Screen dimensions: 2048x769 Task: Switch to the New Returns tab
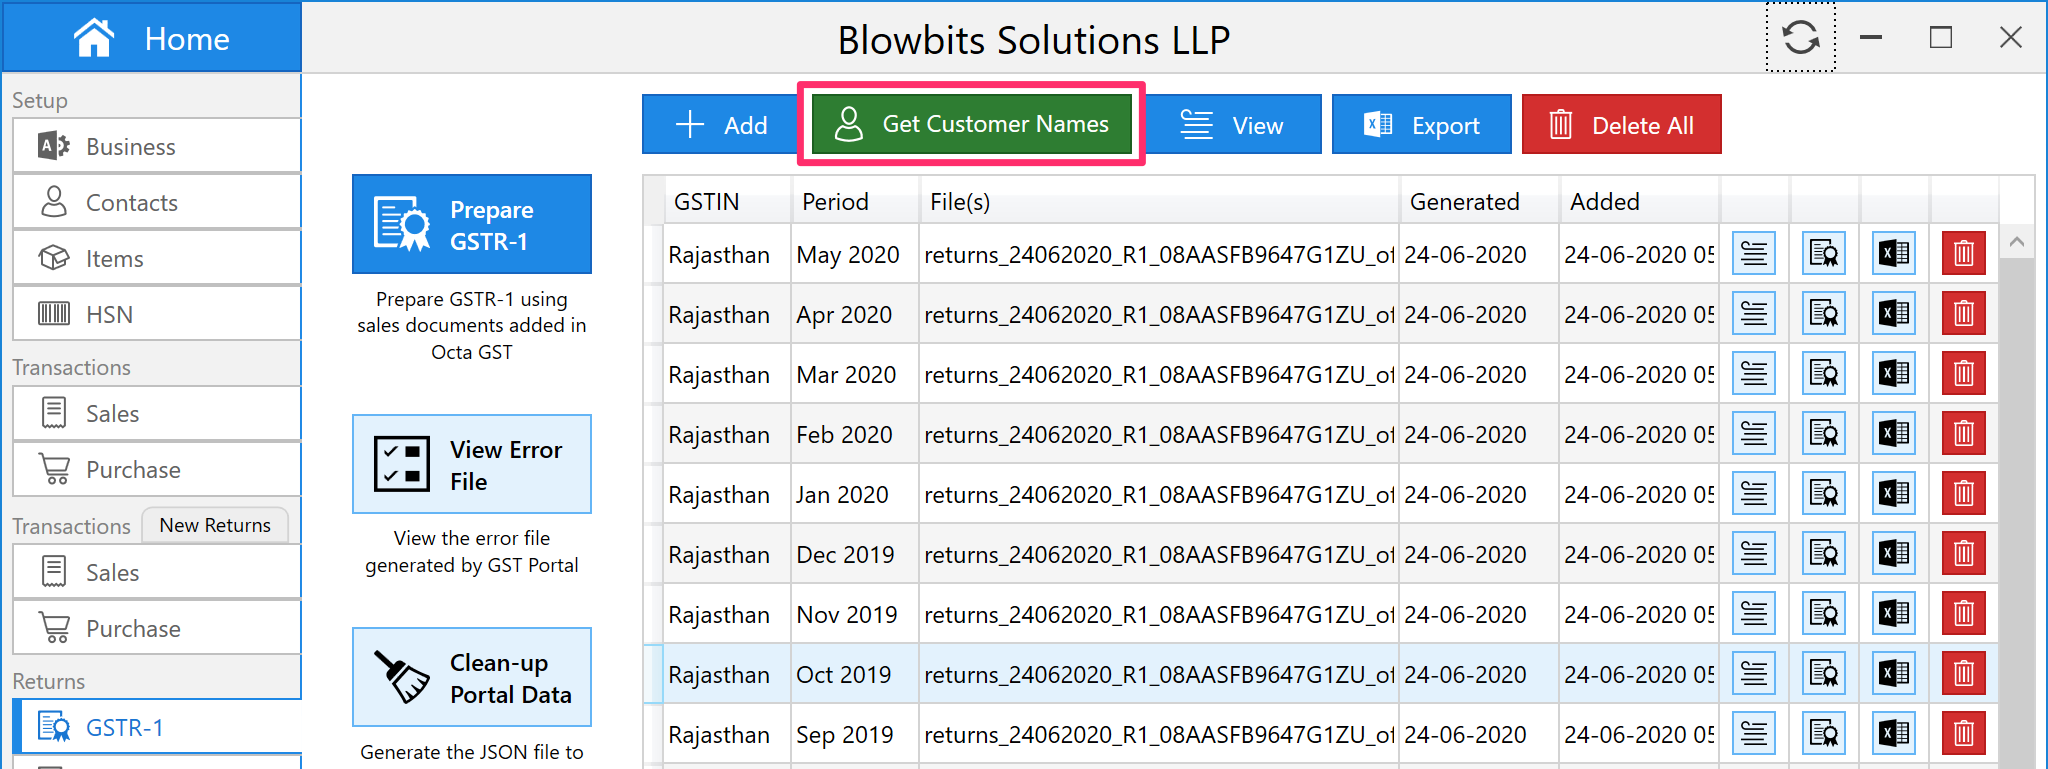tap(215, 525)
